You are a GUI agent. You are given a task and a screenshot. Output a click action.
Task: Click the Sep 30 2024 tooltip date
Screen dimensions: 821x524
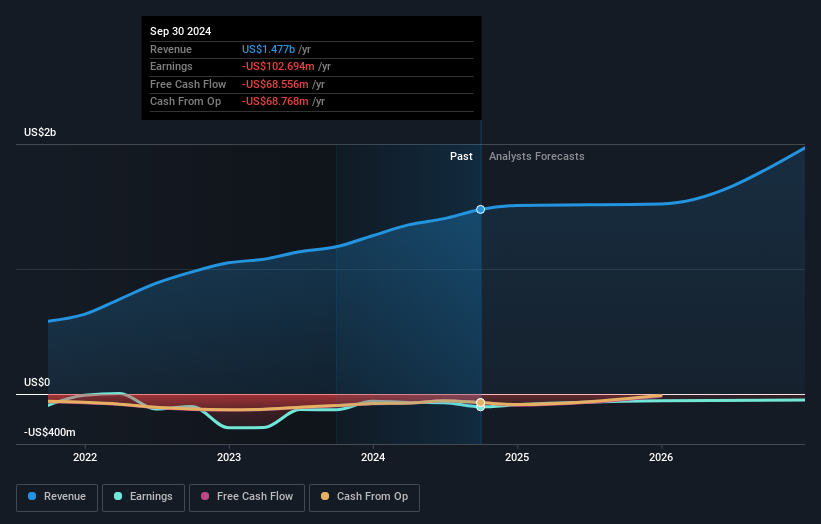pyautogui.click(x=181, y=31)
